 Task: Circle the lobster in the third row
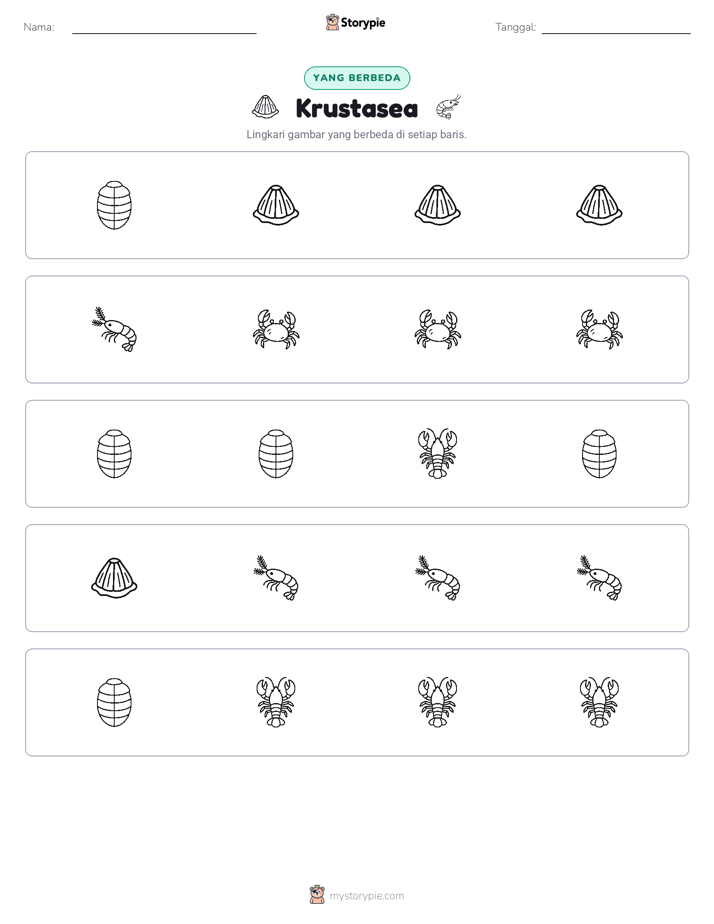tap(437, 454)
